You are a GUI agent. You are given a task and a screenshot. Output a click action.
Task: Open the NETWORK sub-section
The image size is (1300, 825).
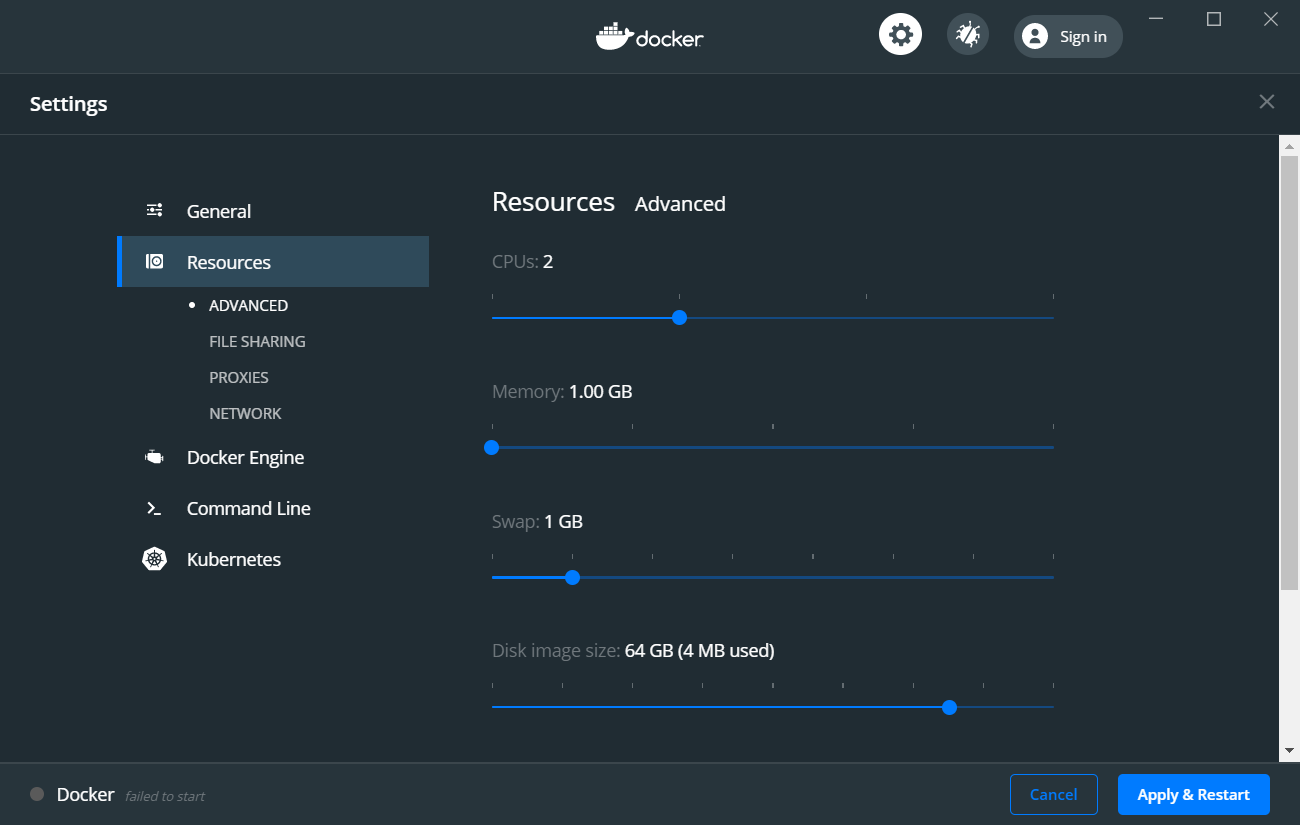tap(245, 413)
